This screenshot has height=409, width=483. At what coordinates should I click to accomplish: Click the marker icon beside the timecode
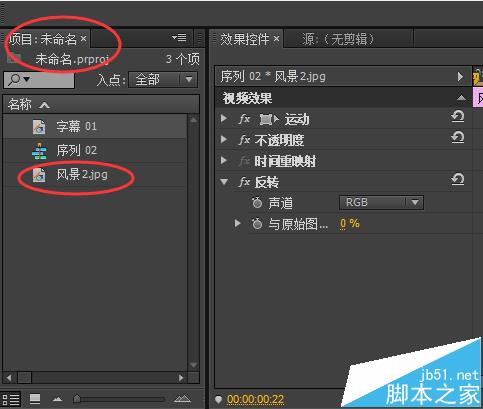tap(218, 399)
